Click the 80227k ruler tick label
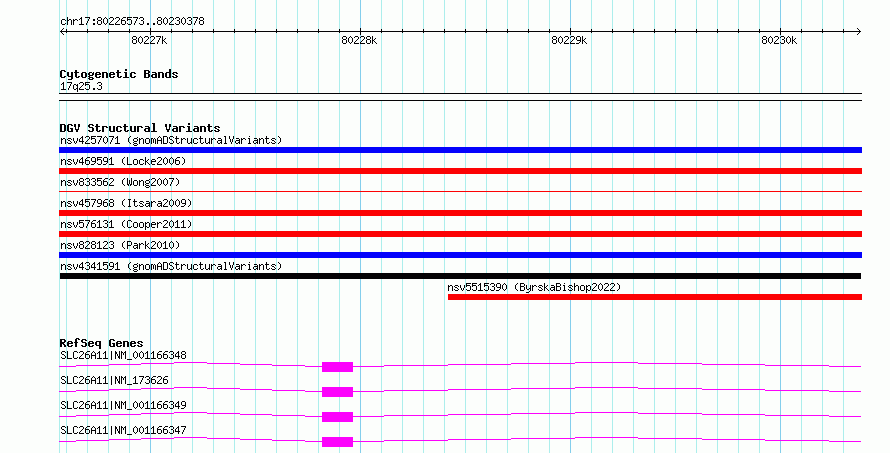 [149, 40]
